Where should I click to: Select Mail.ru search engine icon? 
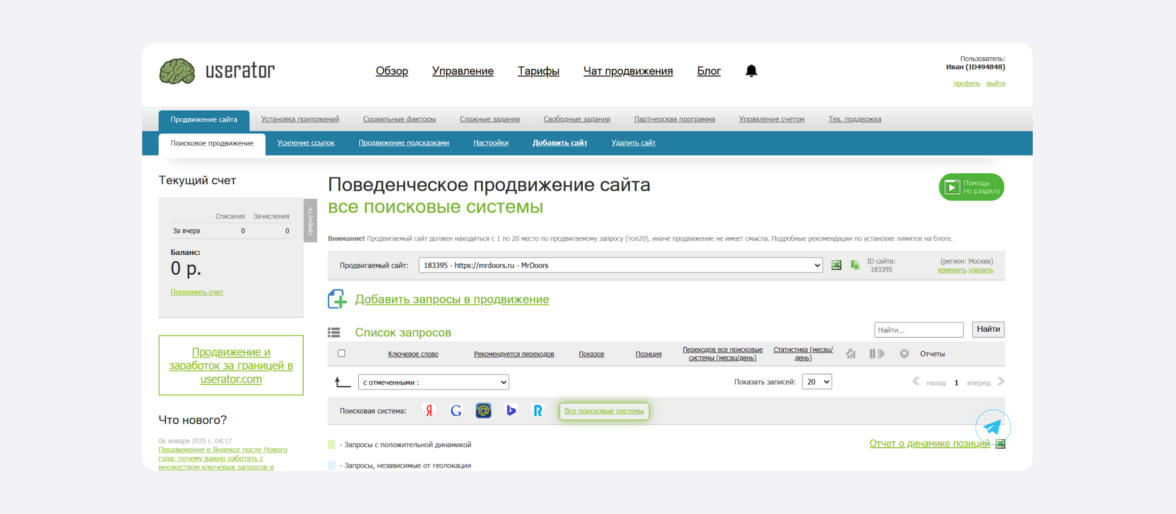(x=483, y=411)
